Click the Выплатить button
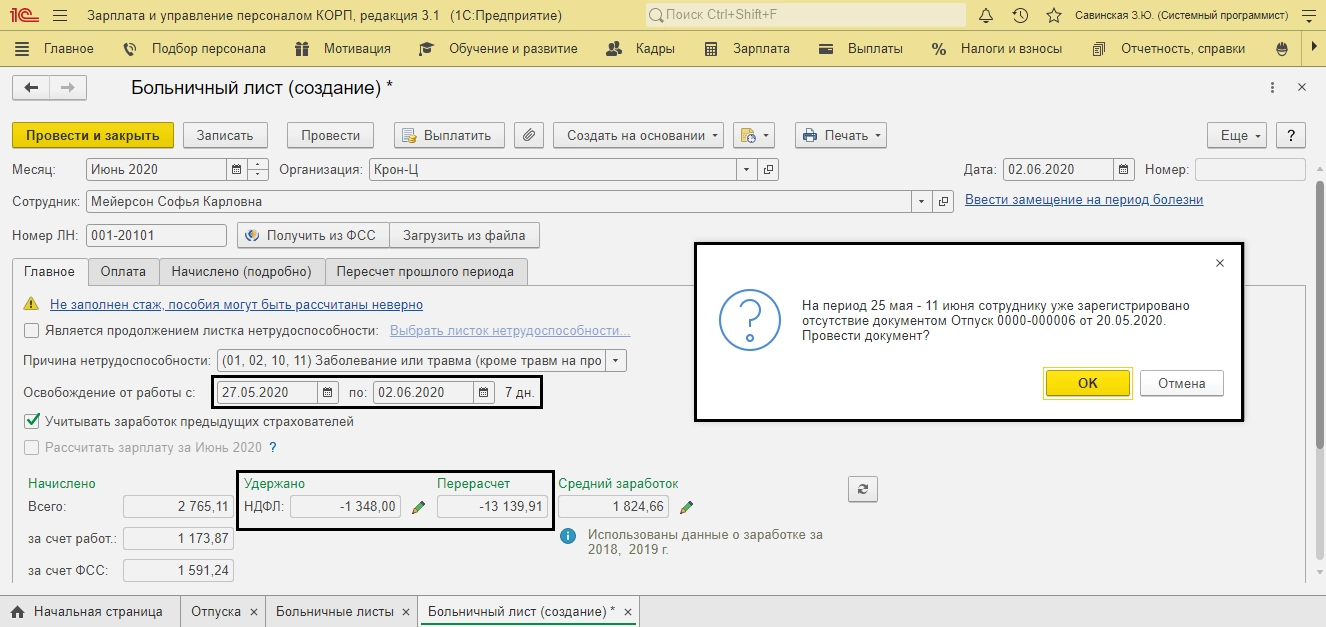 pos(449,135)
